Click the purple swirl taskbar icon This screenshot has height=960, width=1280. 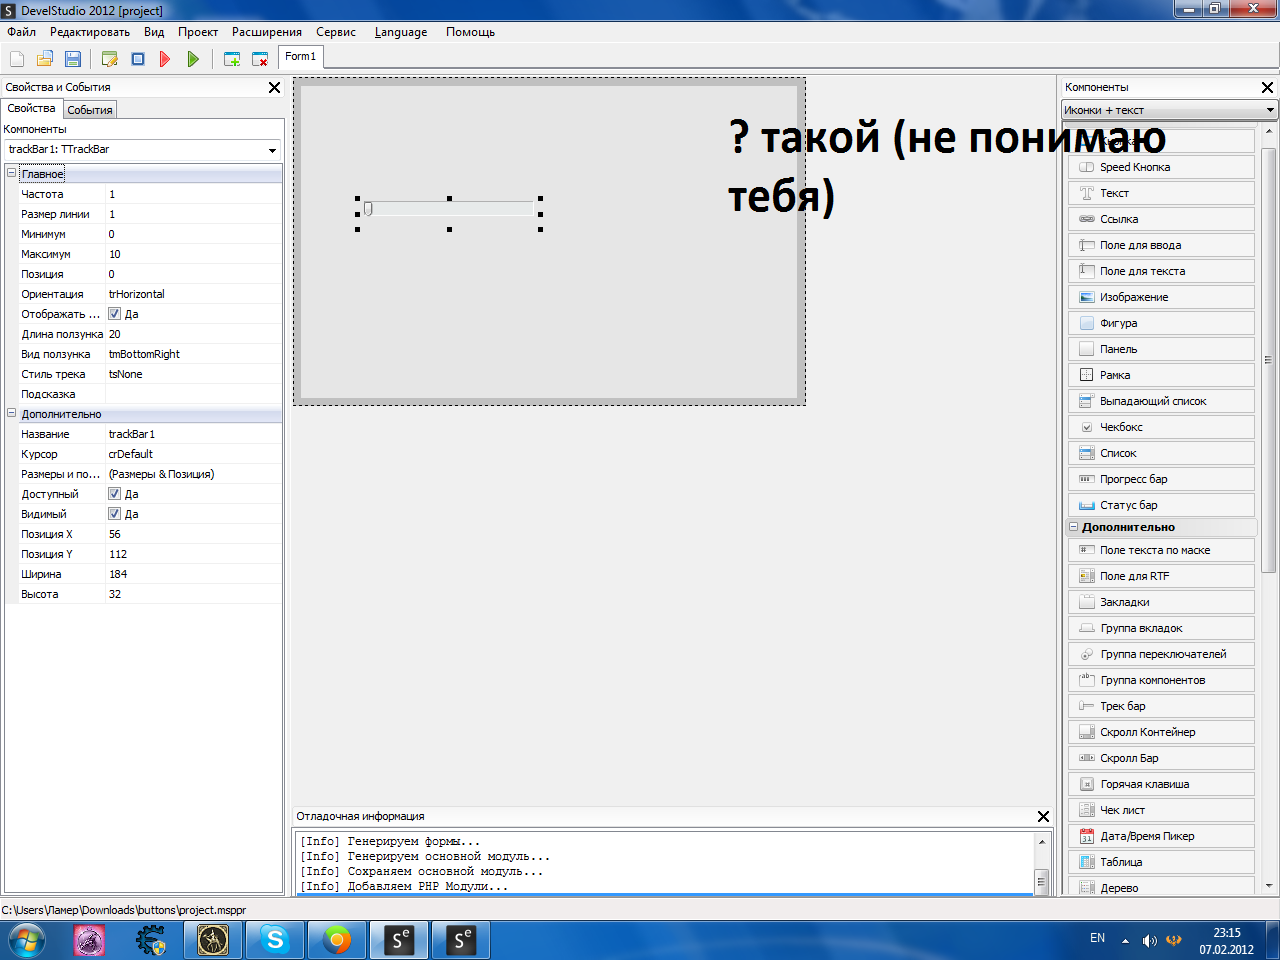[x=90, y=940]
